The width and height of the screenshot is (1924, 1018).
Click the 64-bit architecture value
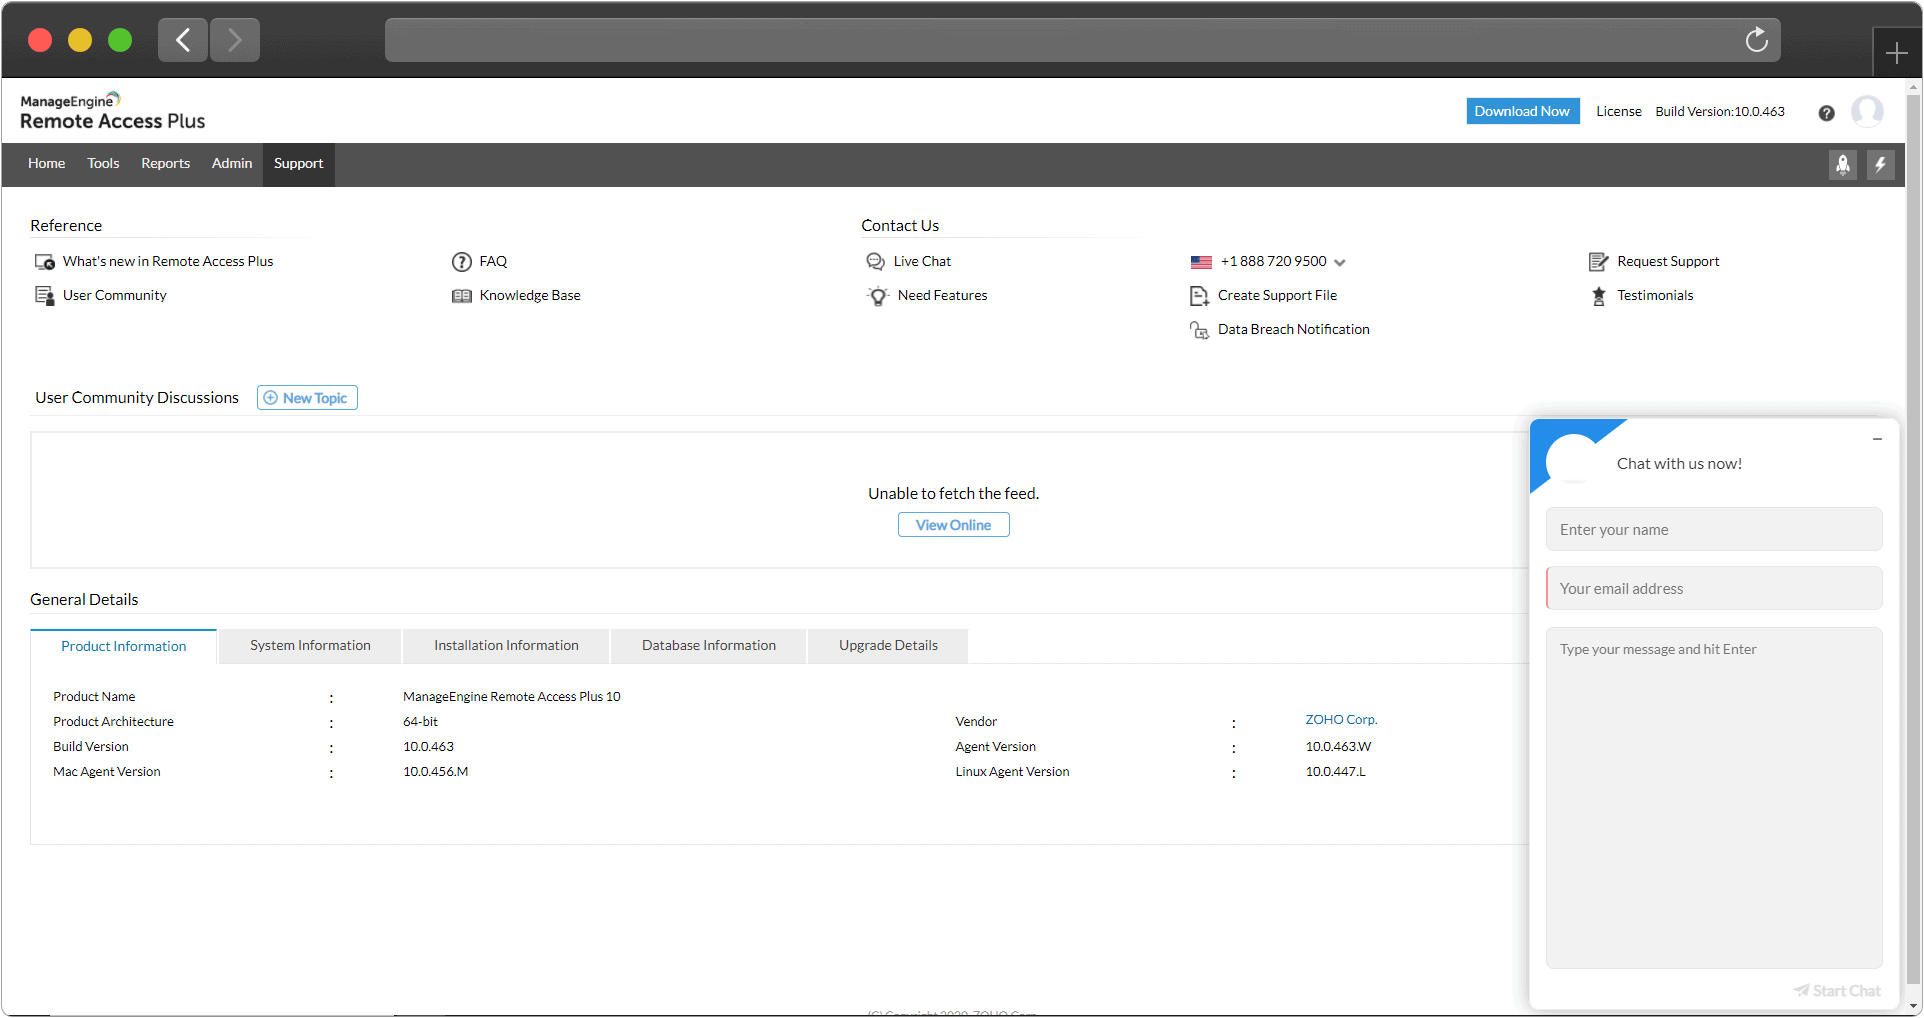[420, 722]
